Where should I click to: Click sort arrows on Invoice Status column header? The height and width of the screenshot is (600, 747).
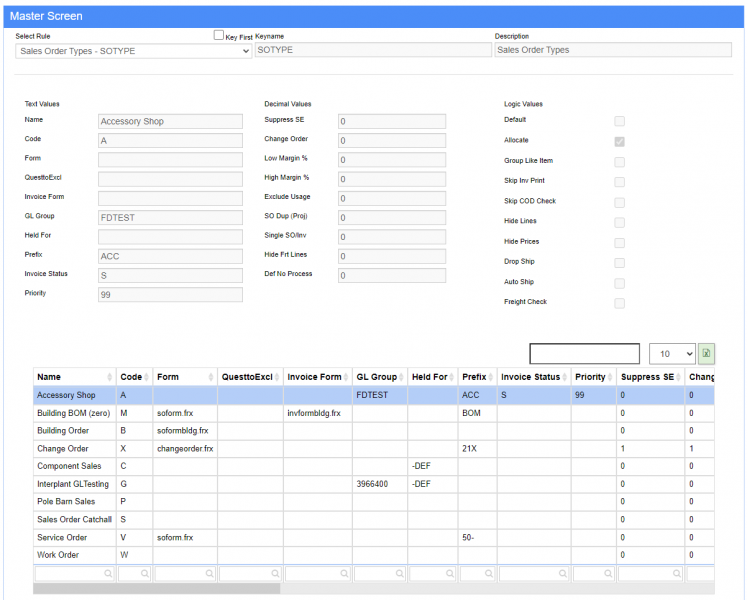tap(566, 377)
